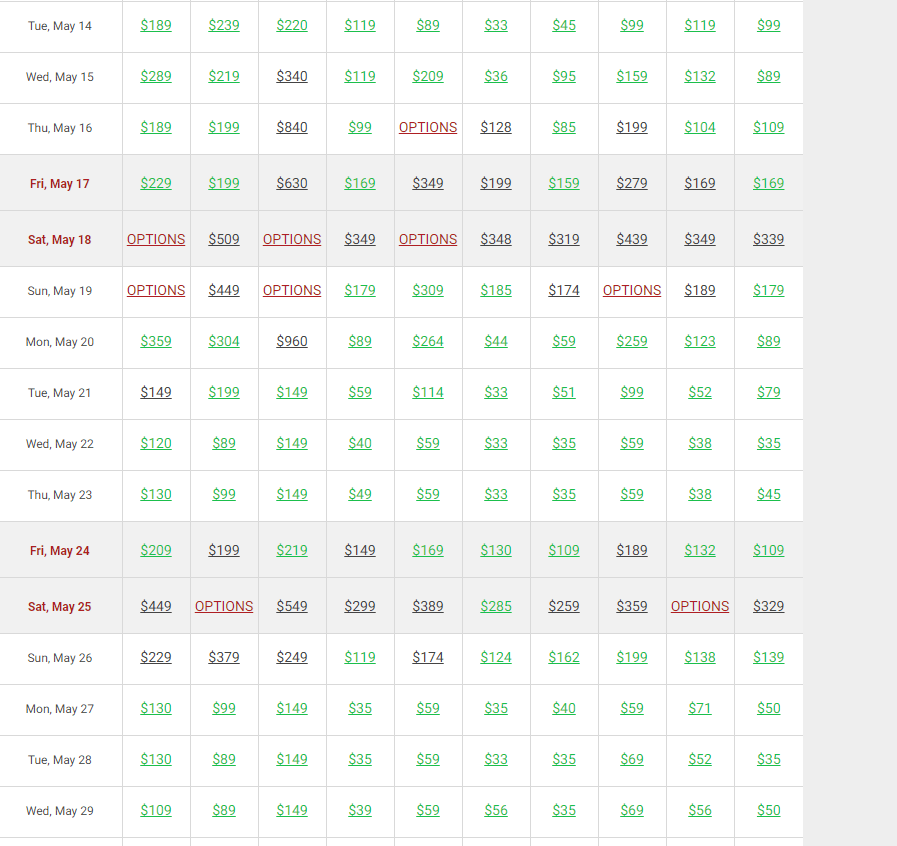Open the $379 price on Sun, May 26
The width and height of the screenshot is (897, 846).
click(224, 657)
